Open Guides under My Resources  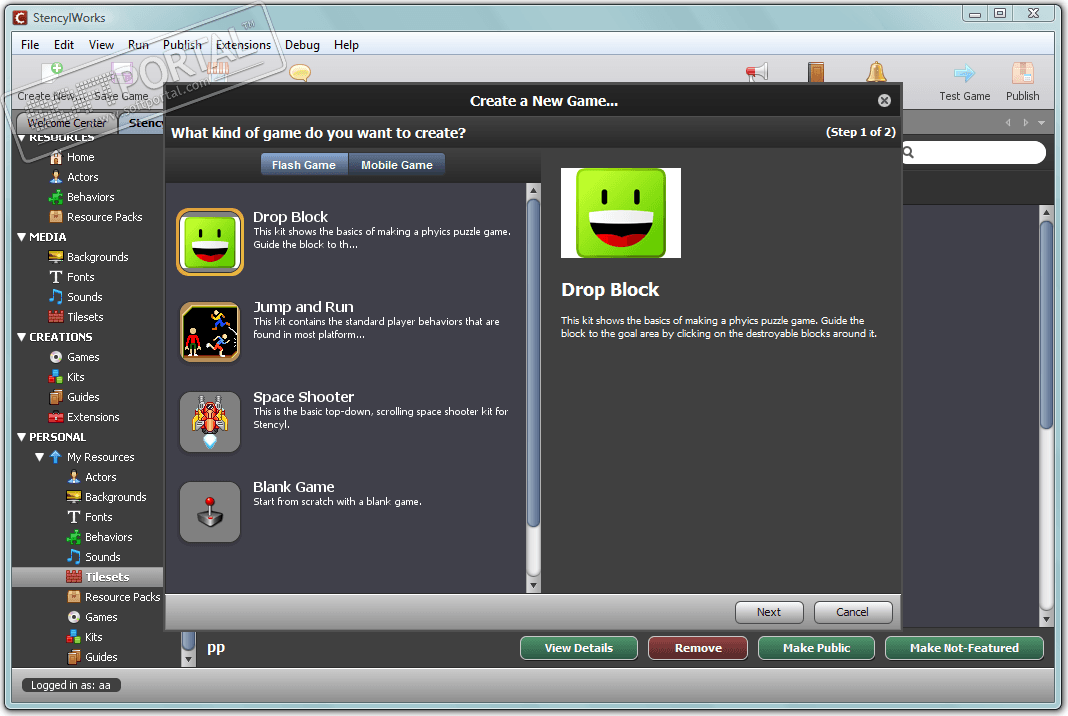[x=101, y=657]
